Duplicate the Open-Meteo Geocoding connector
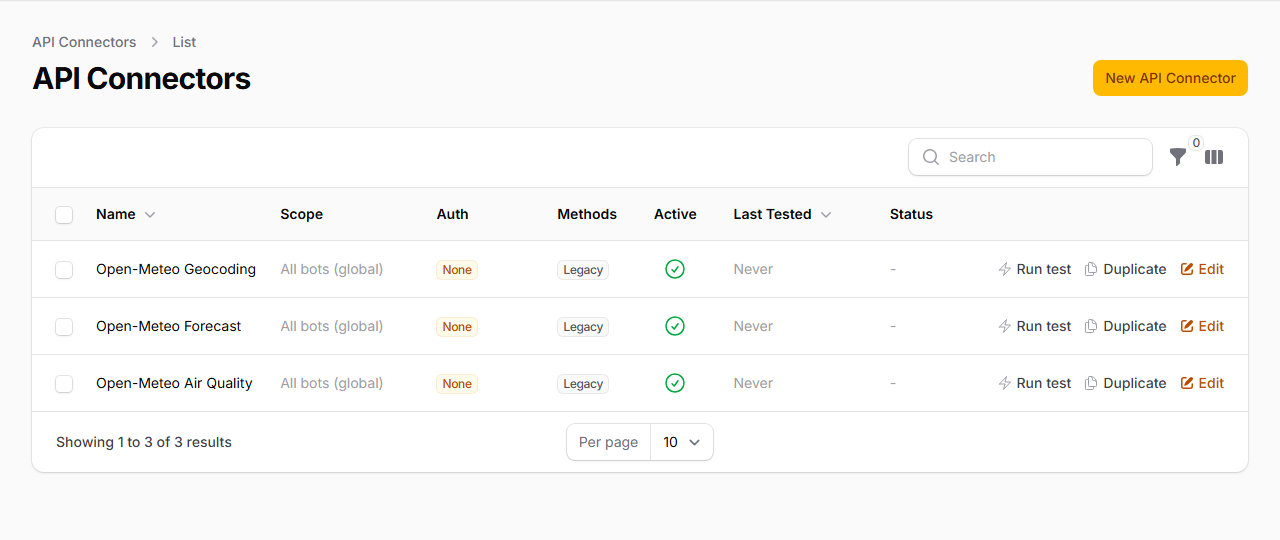This screenshot has width=1280, height=540. [x=1126, y=269]
